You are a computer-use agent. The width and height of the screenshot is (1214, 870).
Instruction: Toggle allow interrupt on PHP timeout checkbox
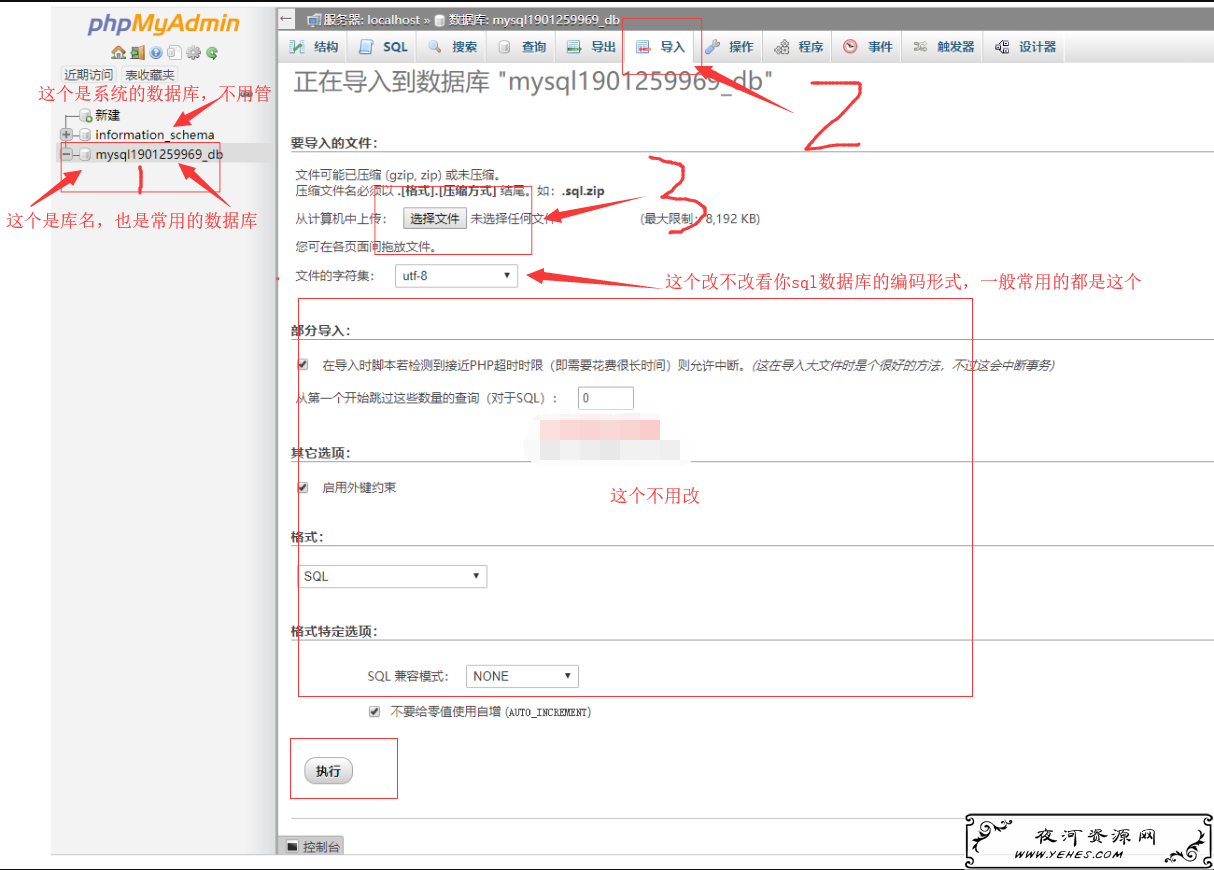tap(303, 365)
